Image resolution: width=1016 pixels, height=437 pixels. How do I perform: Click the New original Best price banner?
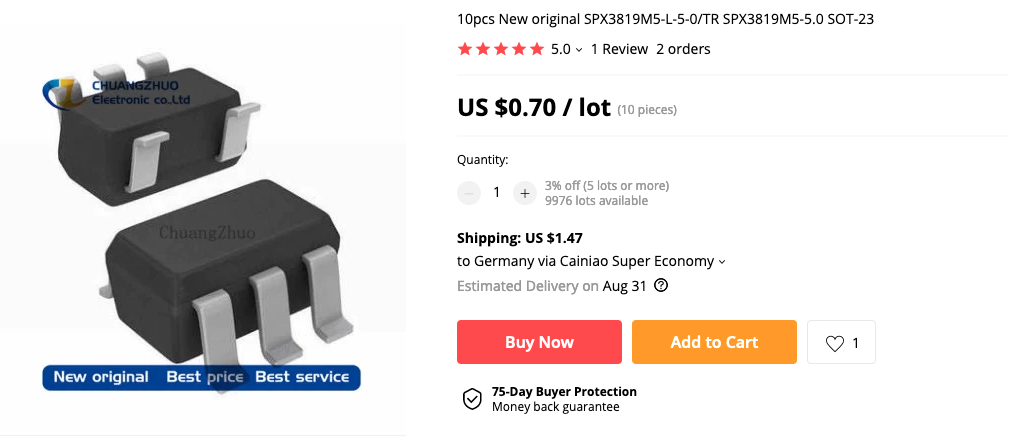point(202,377)
